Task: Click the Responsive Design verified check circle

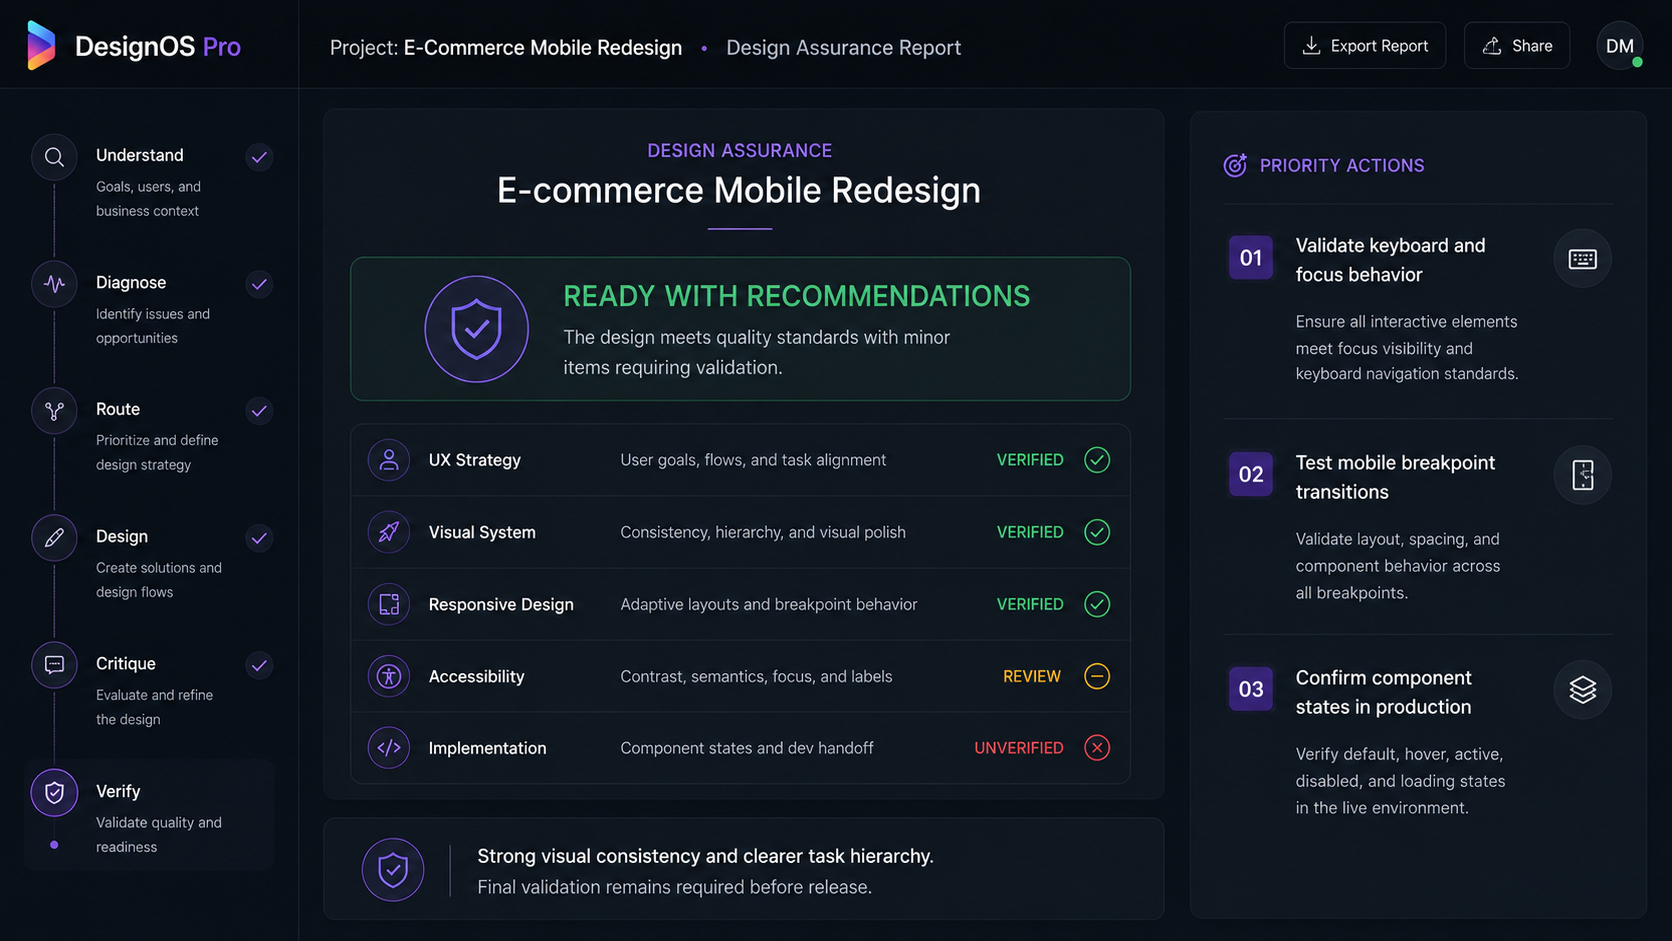Action: pyautogui.click(x=1097, y=604)
